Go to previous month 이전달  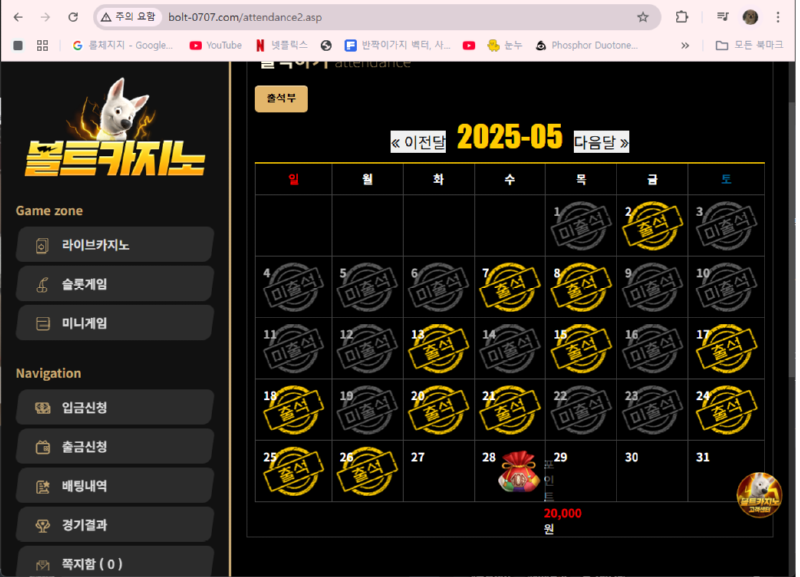(418, 142)
